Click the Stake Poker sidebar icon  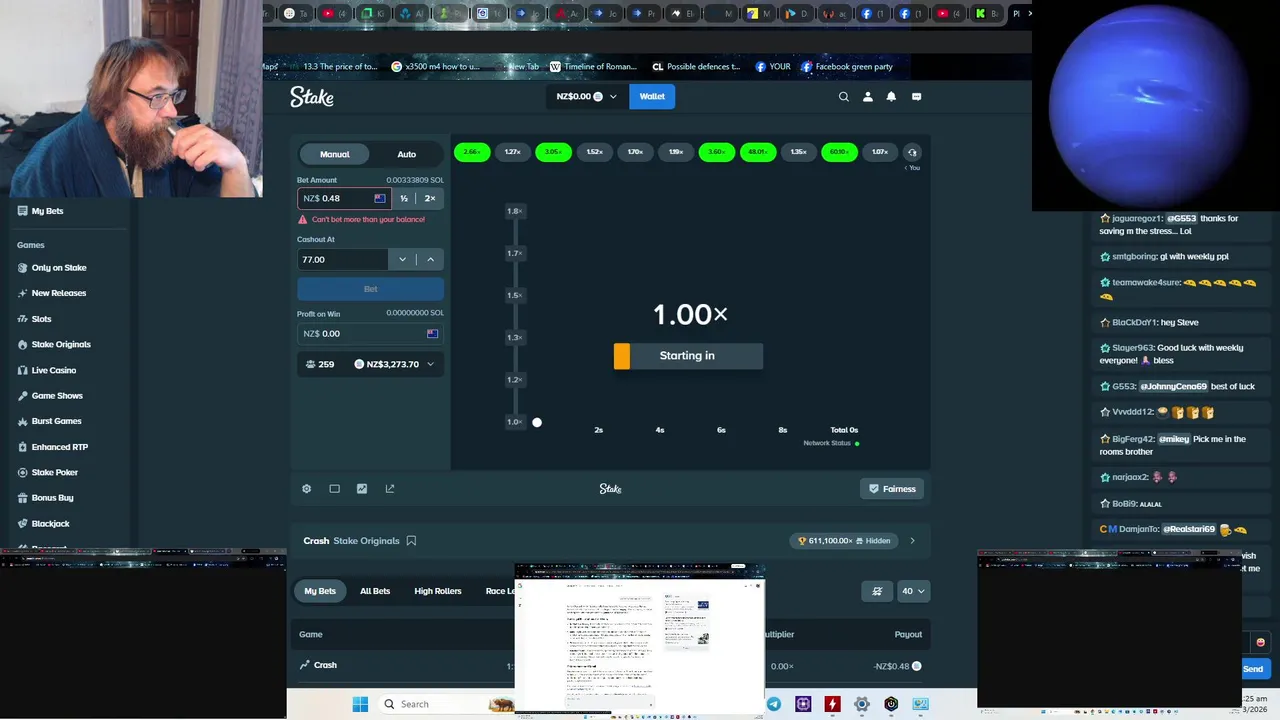[22, 472]
